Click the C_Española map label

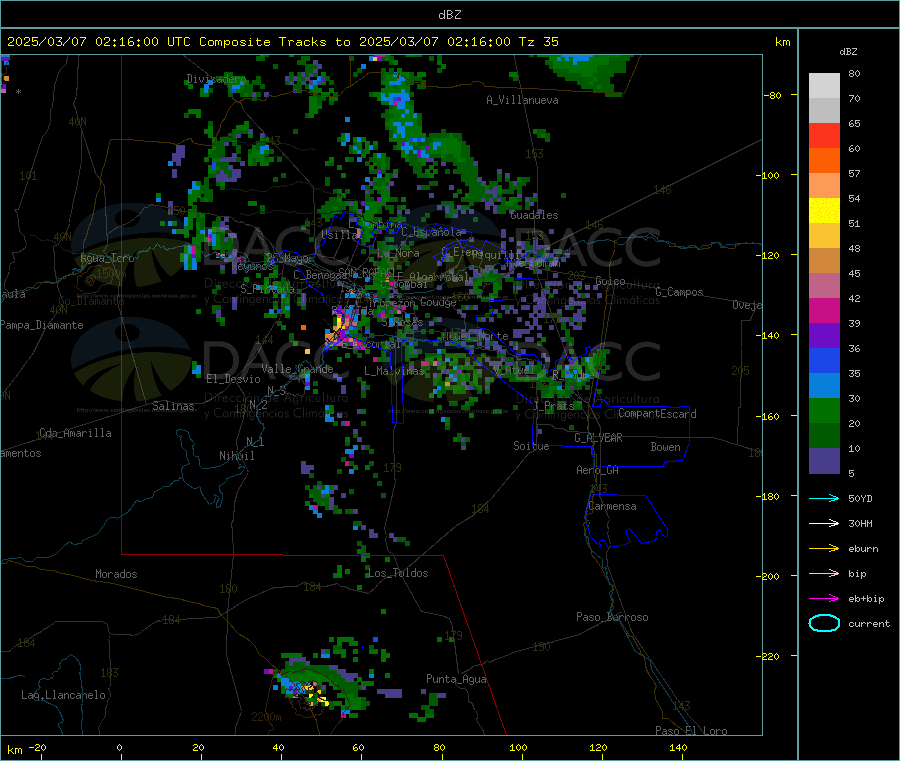click(x=431, y=232)
